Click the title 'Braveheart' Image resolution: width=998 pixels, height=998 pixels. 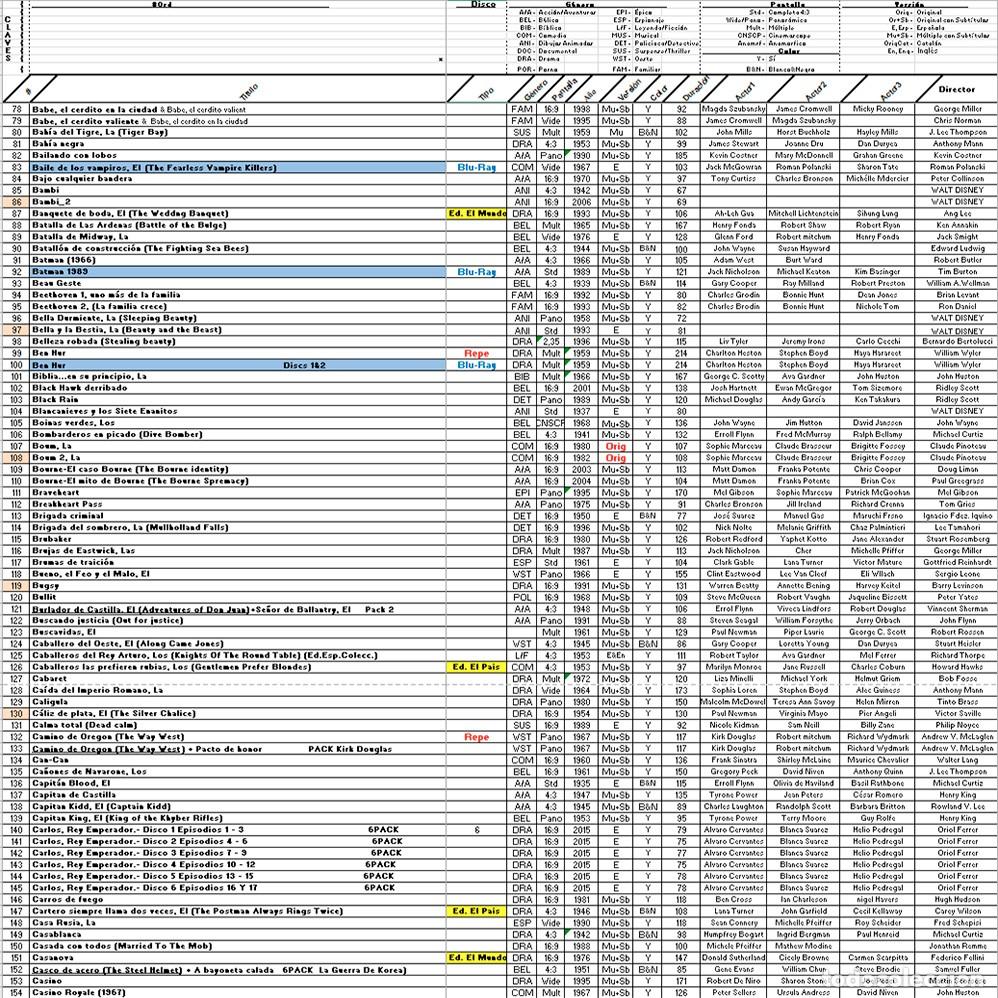point(55,493)
